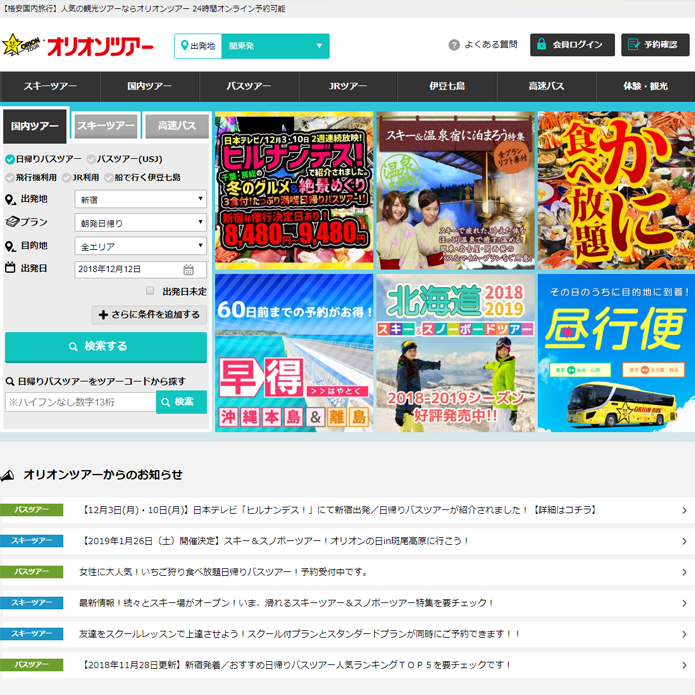Viewport: 695px width, 695px height.
Task: Open 国内ツアー in the main navigation bar
Action: point(149,86)
